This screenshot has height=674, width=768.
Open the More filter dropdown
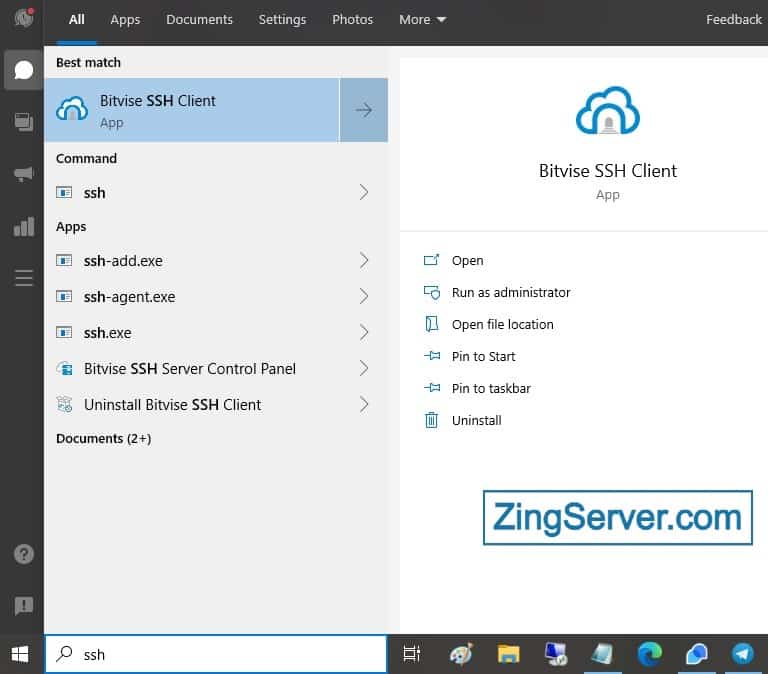pyautogui.click(x=422, y=20)
